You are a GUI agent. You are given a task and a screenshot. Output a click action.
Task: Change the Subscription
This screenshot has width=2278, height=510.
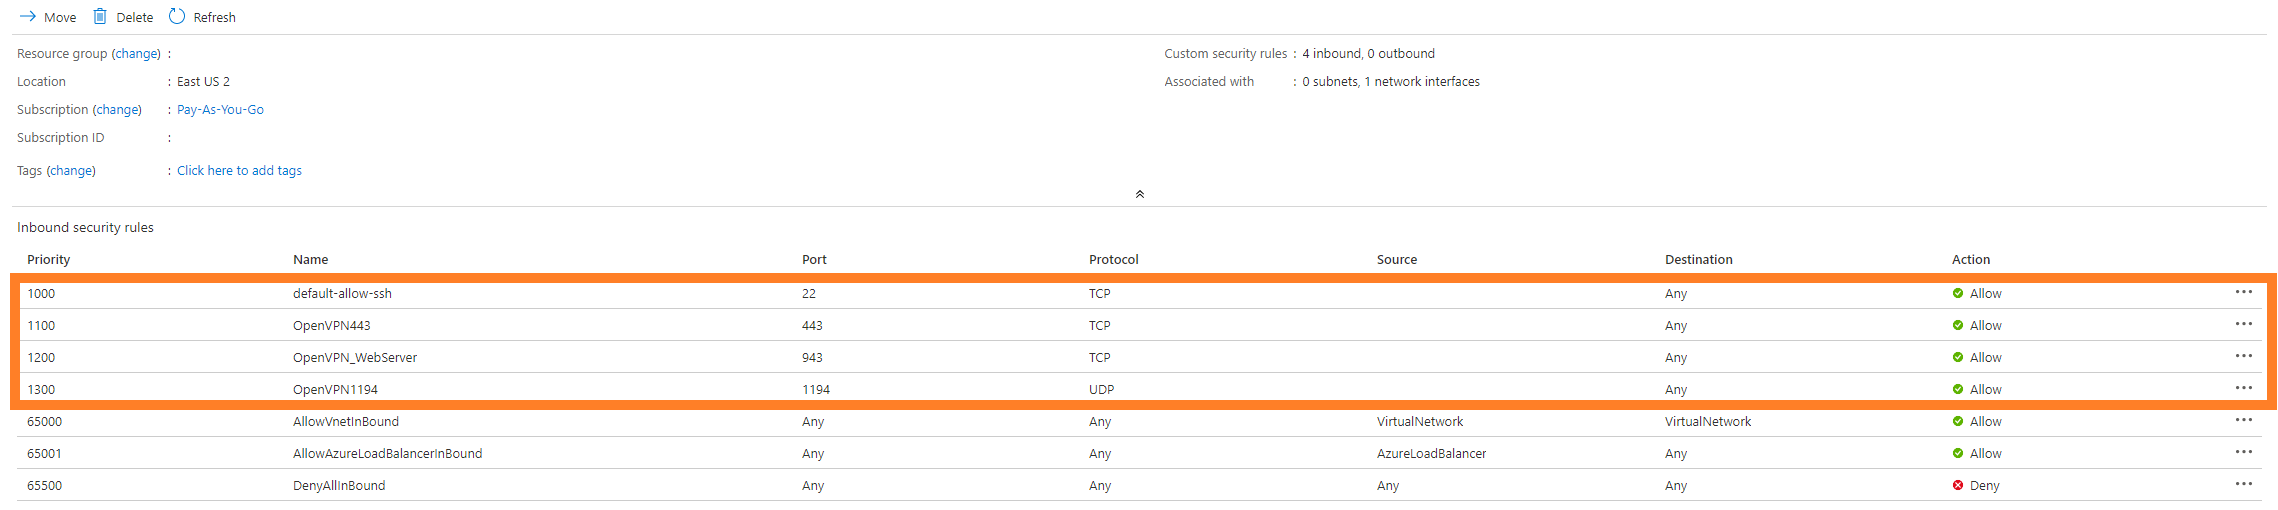coord(118,110)
